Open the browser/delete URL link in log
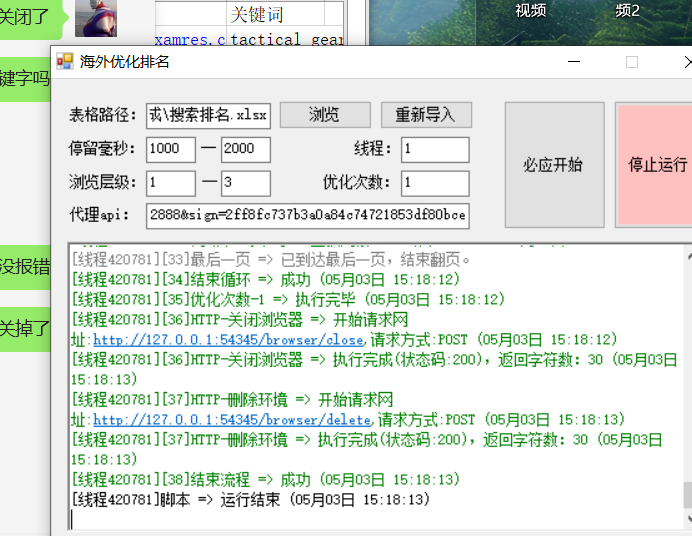This screenshot has height=536, width=692. [232, 420]
